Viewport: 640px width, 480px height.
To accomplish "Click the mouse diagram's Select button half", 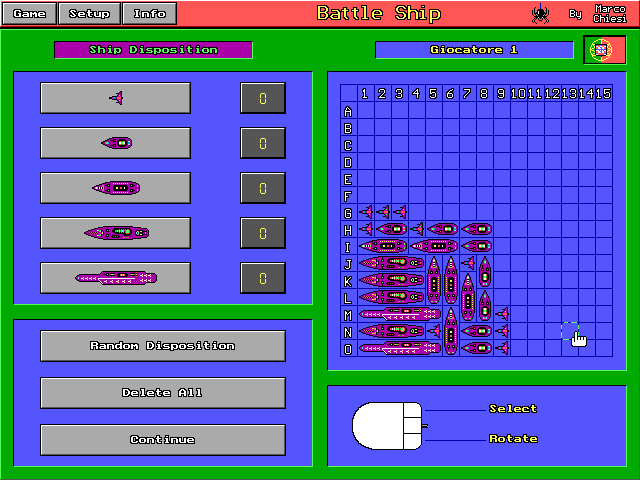I will 413,410.
